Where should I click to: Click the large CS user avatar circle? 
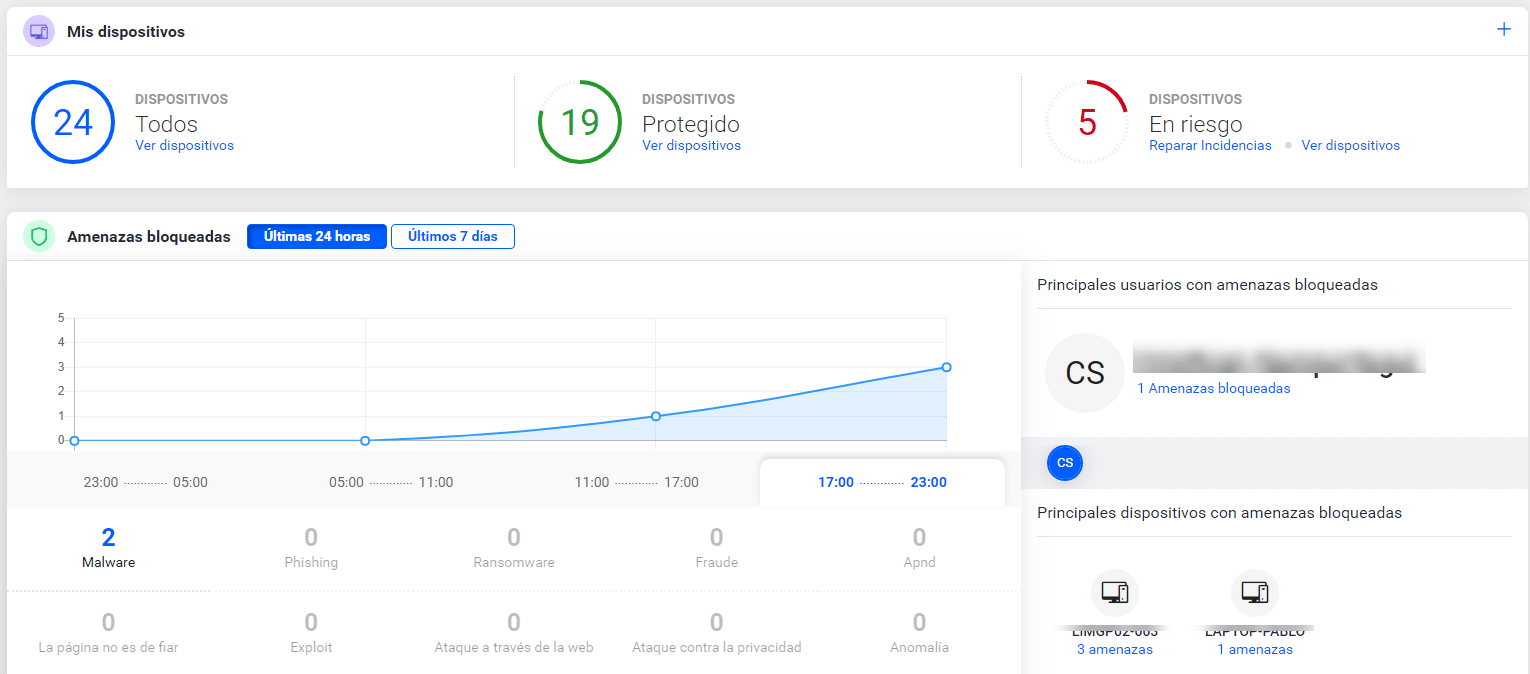(x=1085, y=373)
